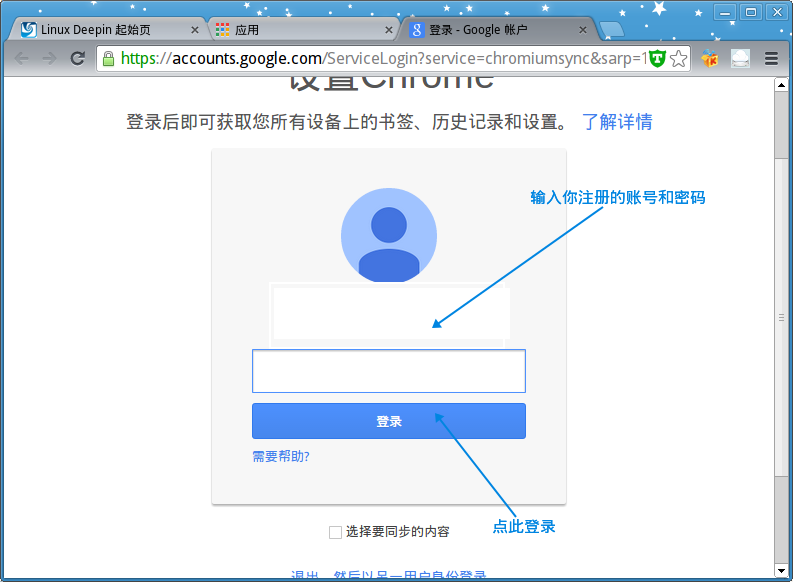The height and width of the screenshot is (582, 793).
Task: Click the blue 登录 button
Action: [x=389, y=421]
